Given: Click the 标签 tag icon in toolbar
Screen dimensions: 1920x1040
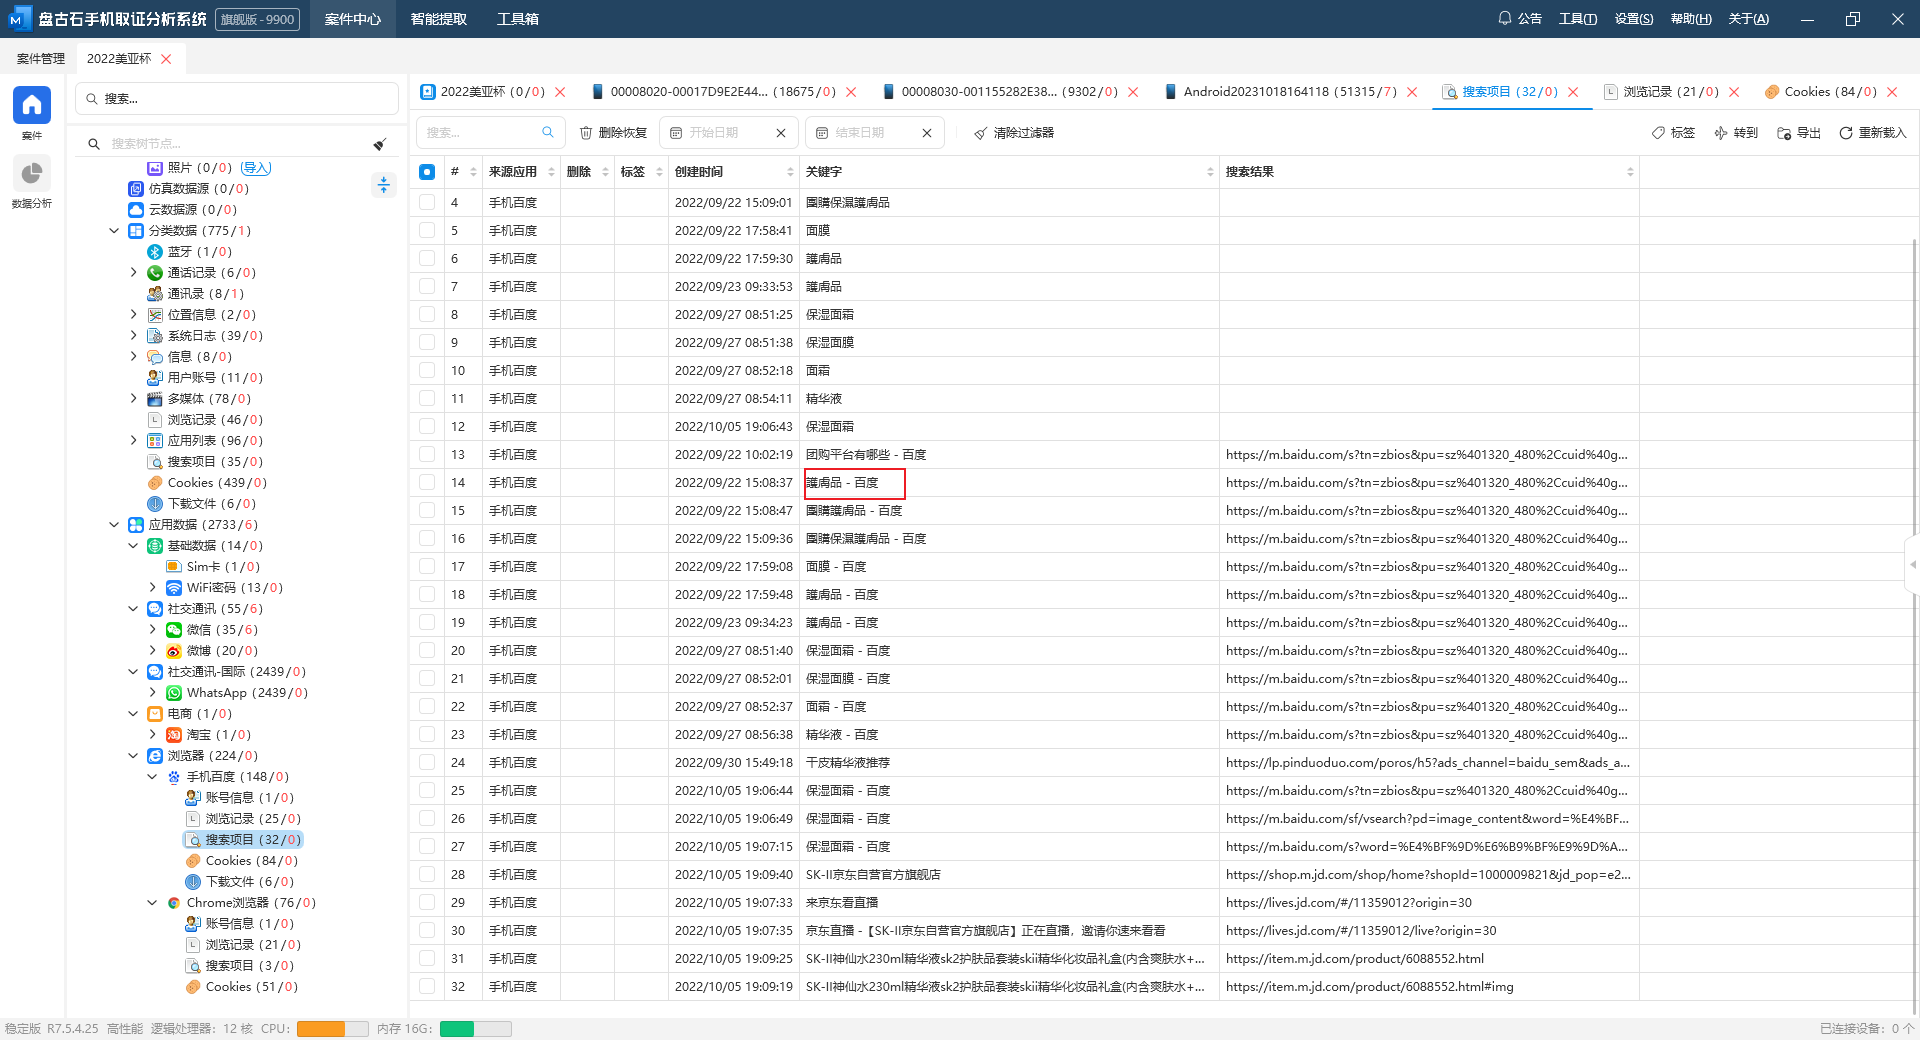Looking at the screenshot, I should click(x=1658, y=133).
